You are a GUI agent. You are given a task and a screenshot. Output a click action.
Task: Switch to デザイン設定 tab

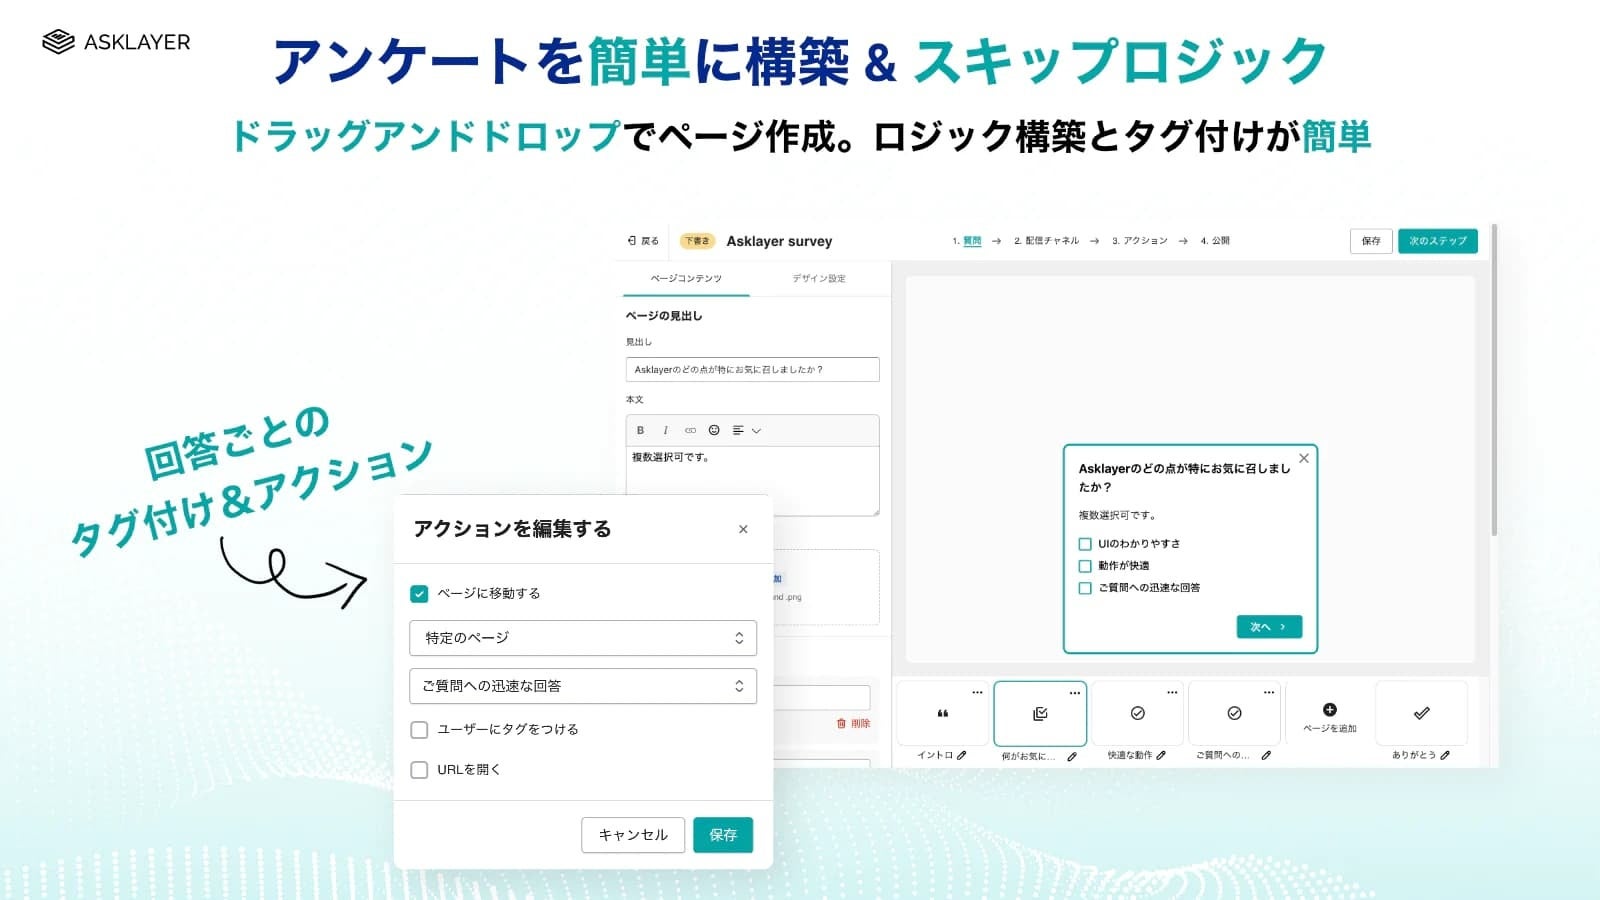[819, 278]
